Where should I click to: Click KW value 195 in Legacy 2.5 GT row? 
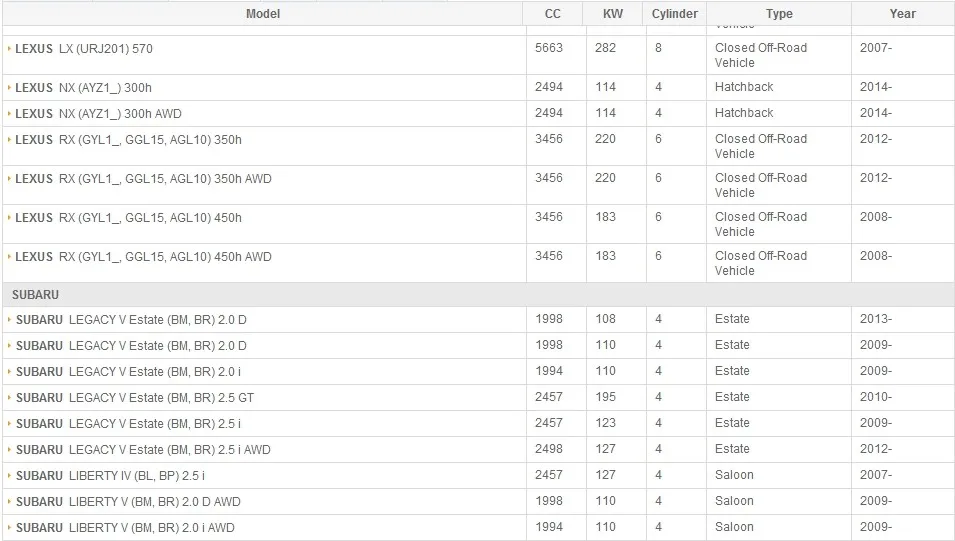[x=605, y=397]
